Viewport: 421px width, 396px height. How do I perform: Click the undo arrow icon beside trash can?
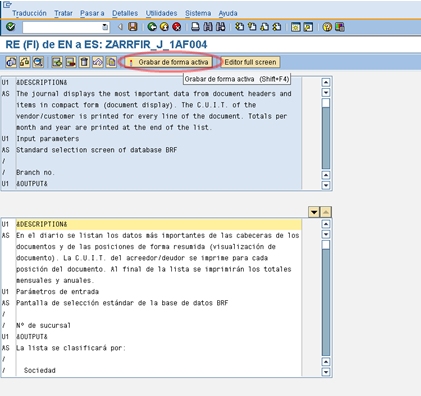[x=98, y=62]
